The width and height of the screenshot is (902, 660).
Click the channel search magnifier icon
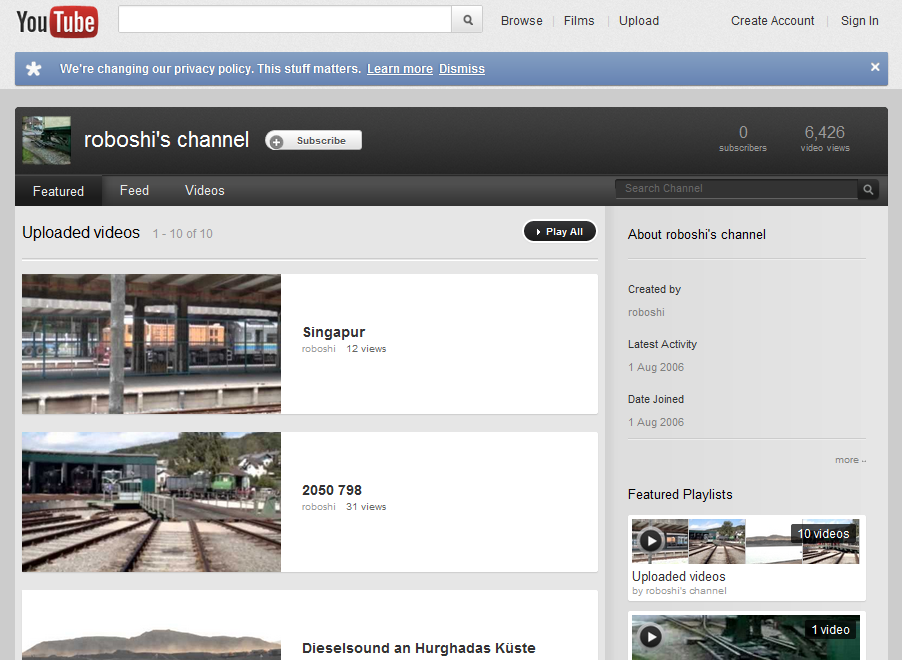(x=868, y=189)
